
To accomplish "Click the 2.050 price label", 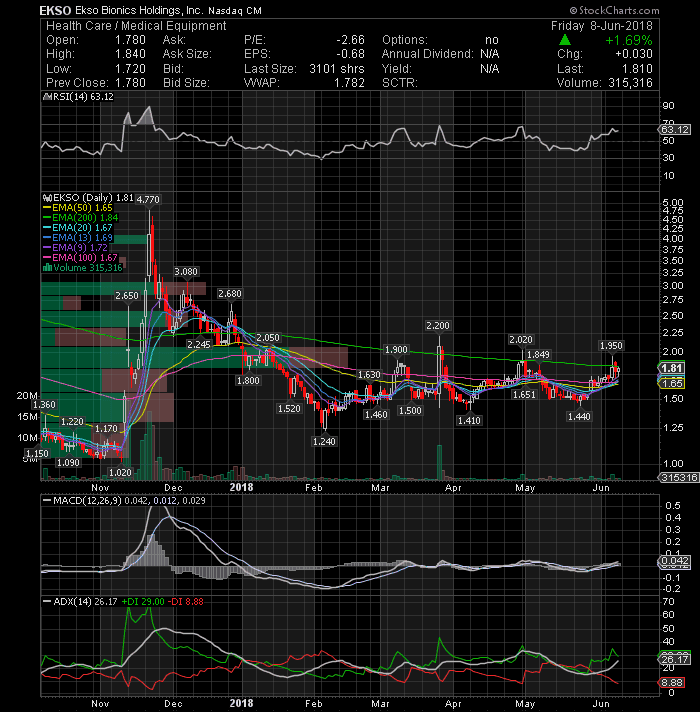I will point(268,338).
